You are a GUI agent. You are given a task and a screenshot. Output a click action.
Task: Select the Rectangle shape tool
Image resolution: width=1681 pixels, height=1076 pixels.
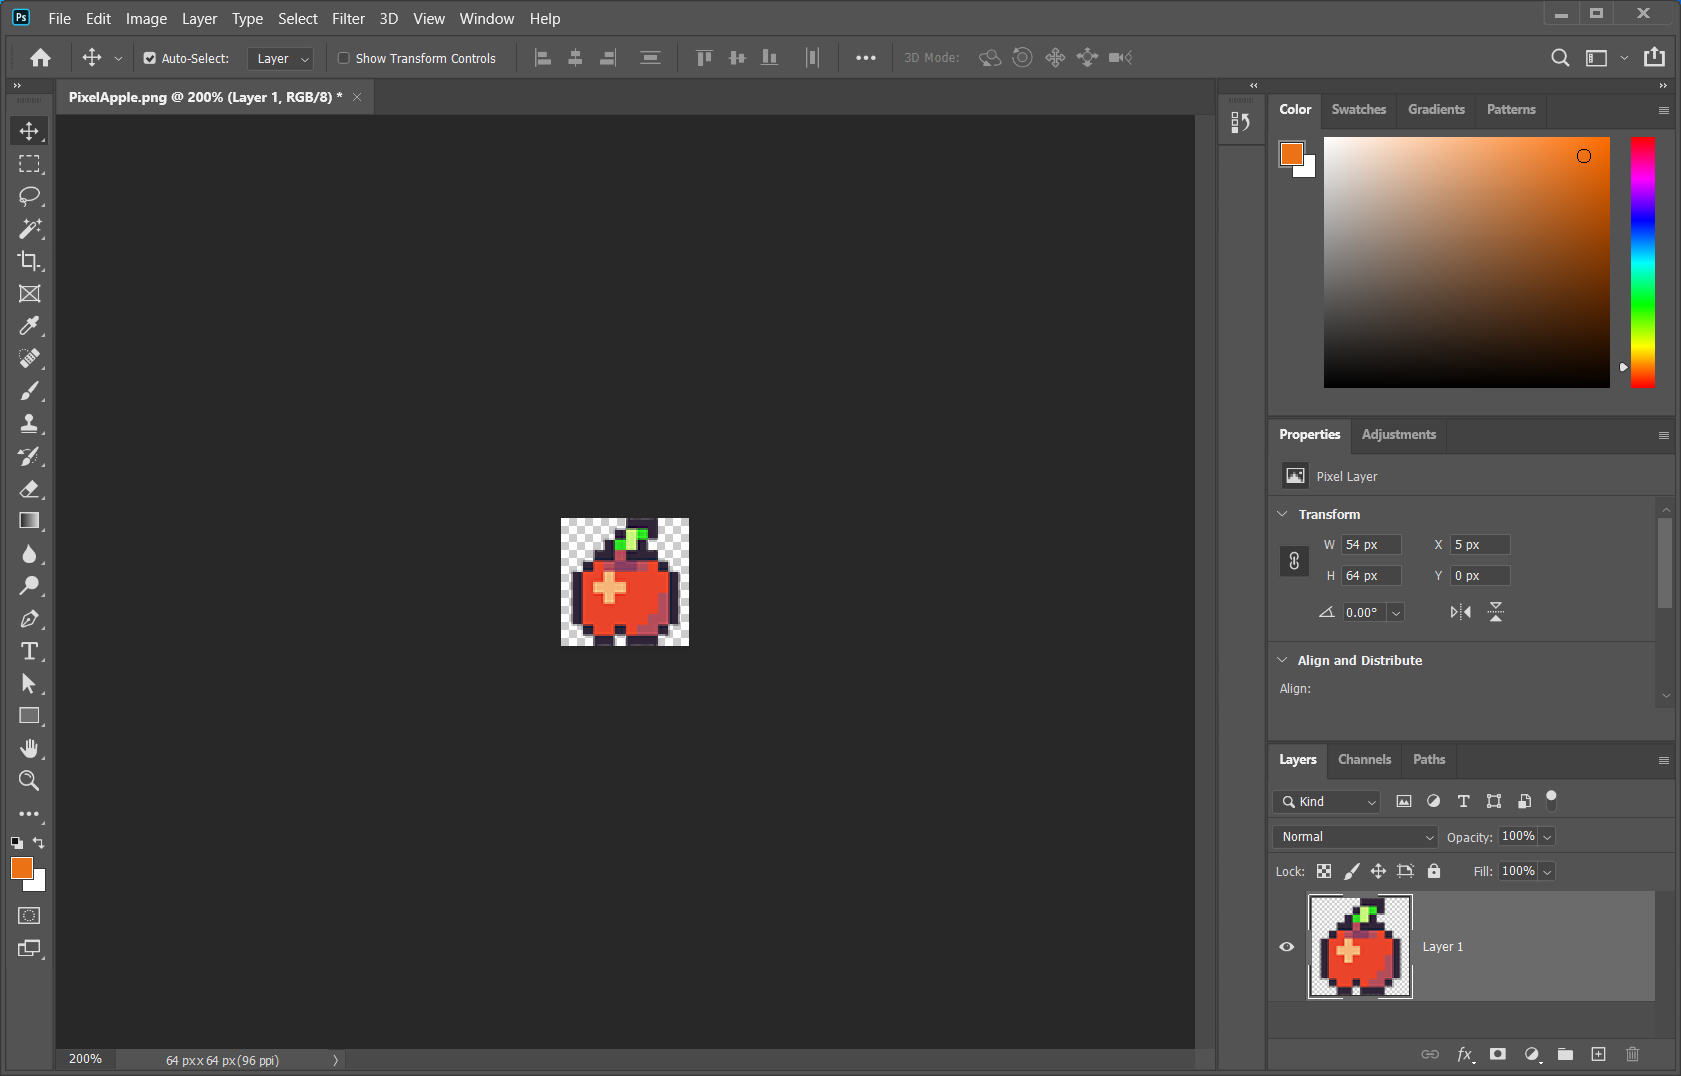[x=29, y=716]
